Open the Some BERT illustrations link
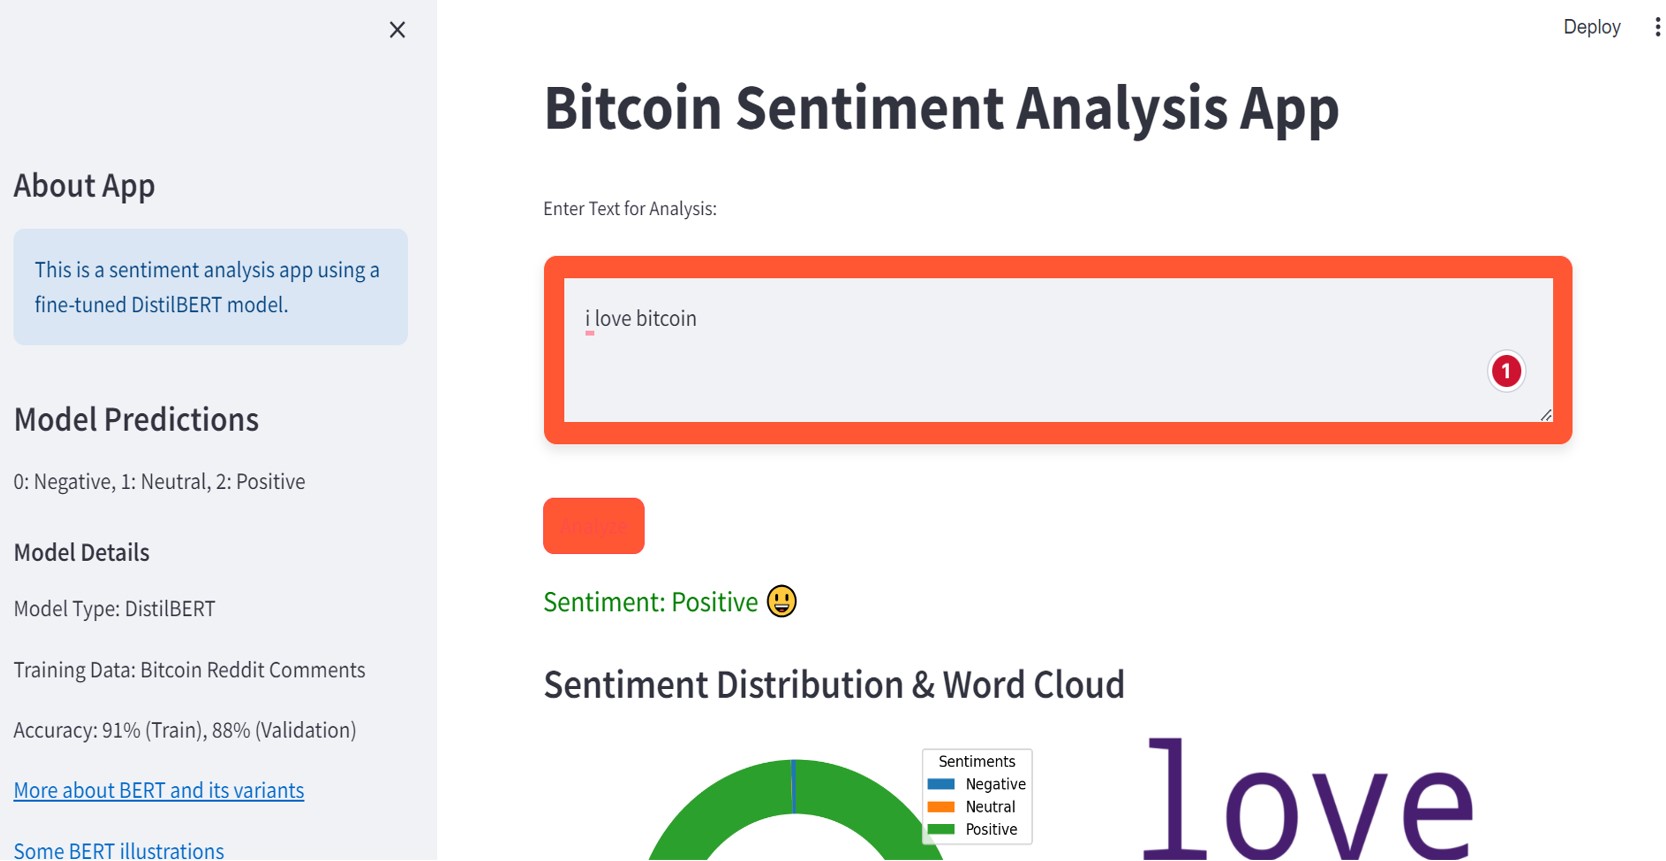 (x=119, y=850)
